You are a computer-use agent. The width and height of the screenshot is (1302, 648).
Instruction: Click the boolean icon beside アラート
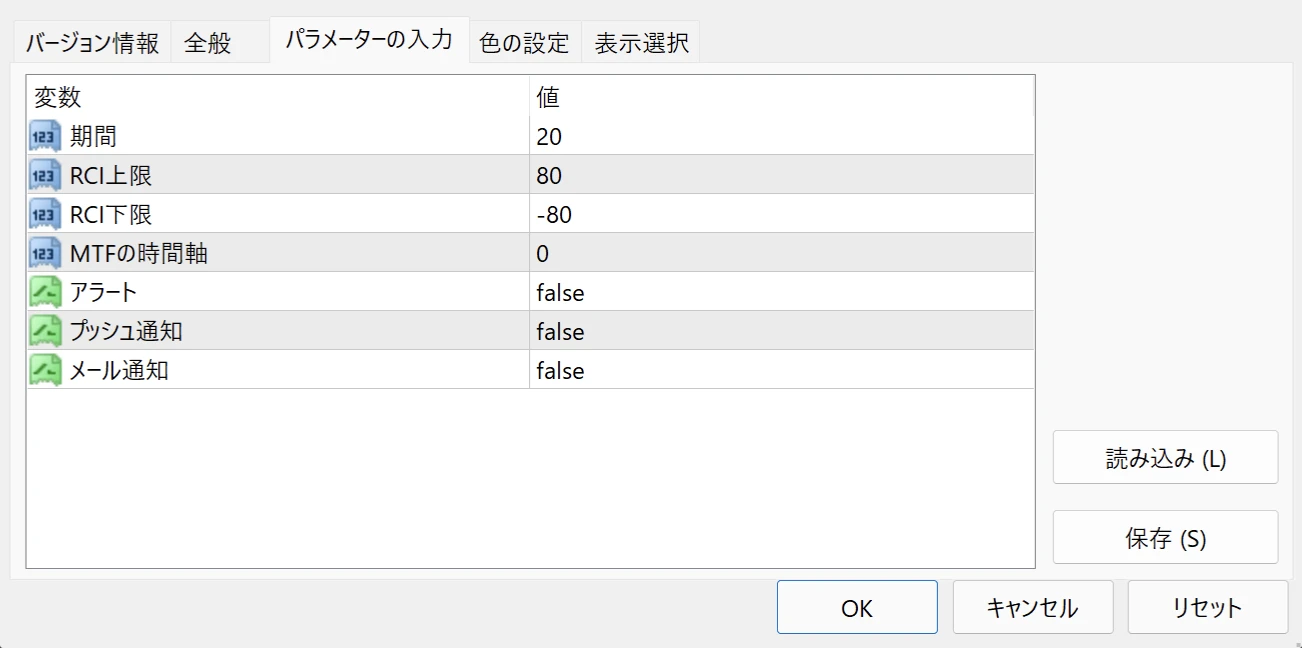click(x=44, y=292)
